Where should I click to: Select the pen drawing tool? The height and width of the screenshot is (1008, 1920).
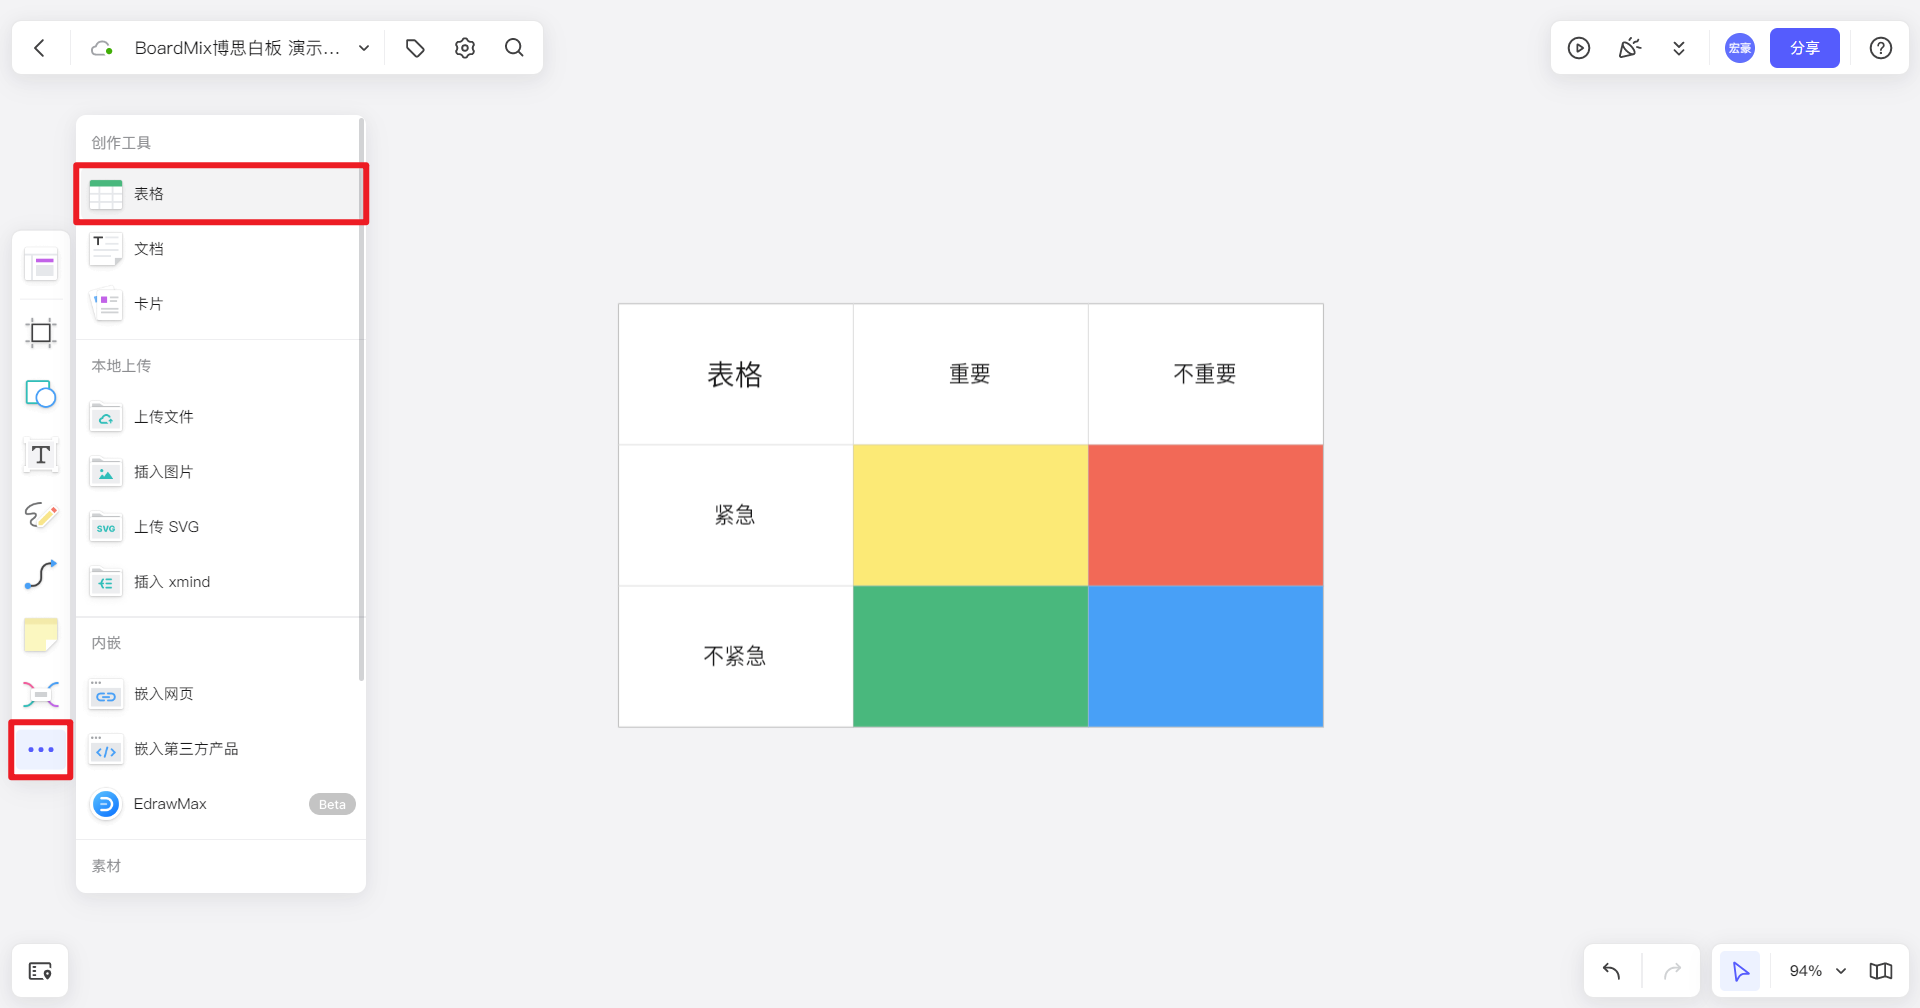pyautogui.click(x=41, y=515)
